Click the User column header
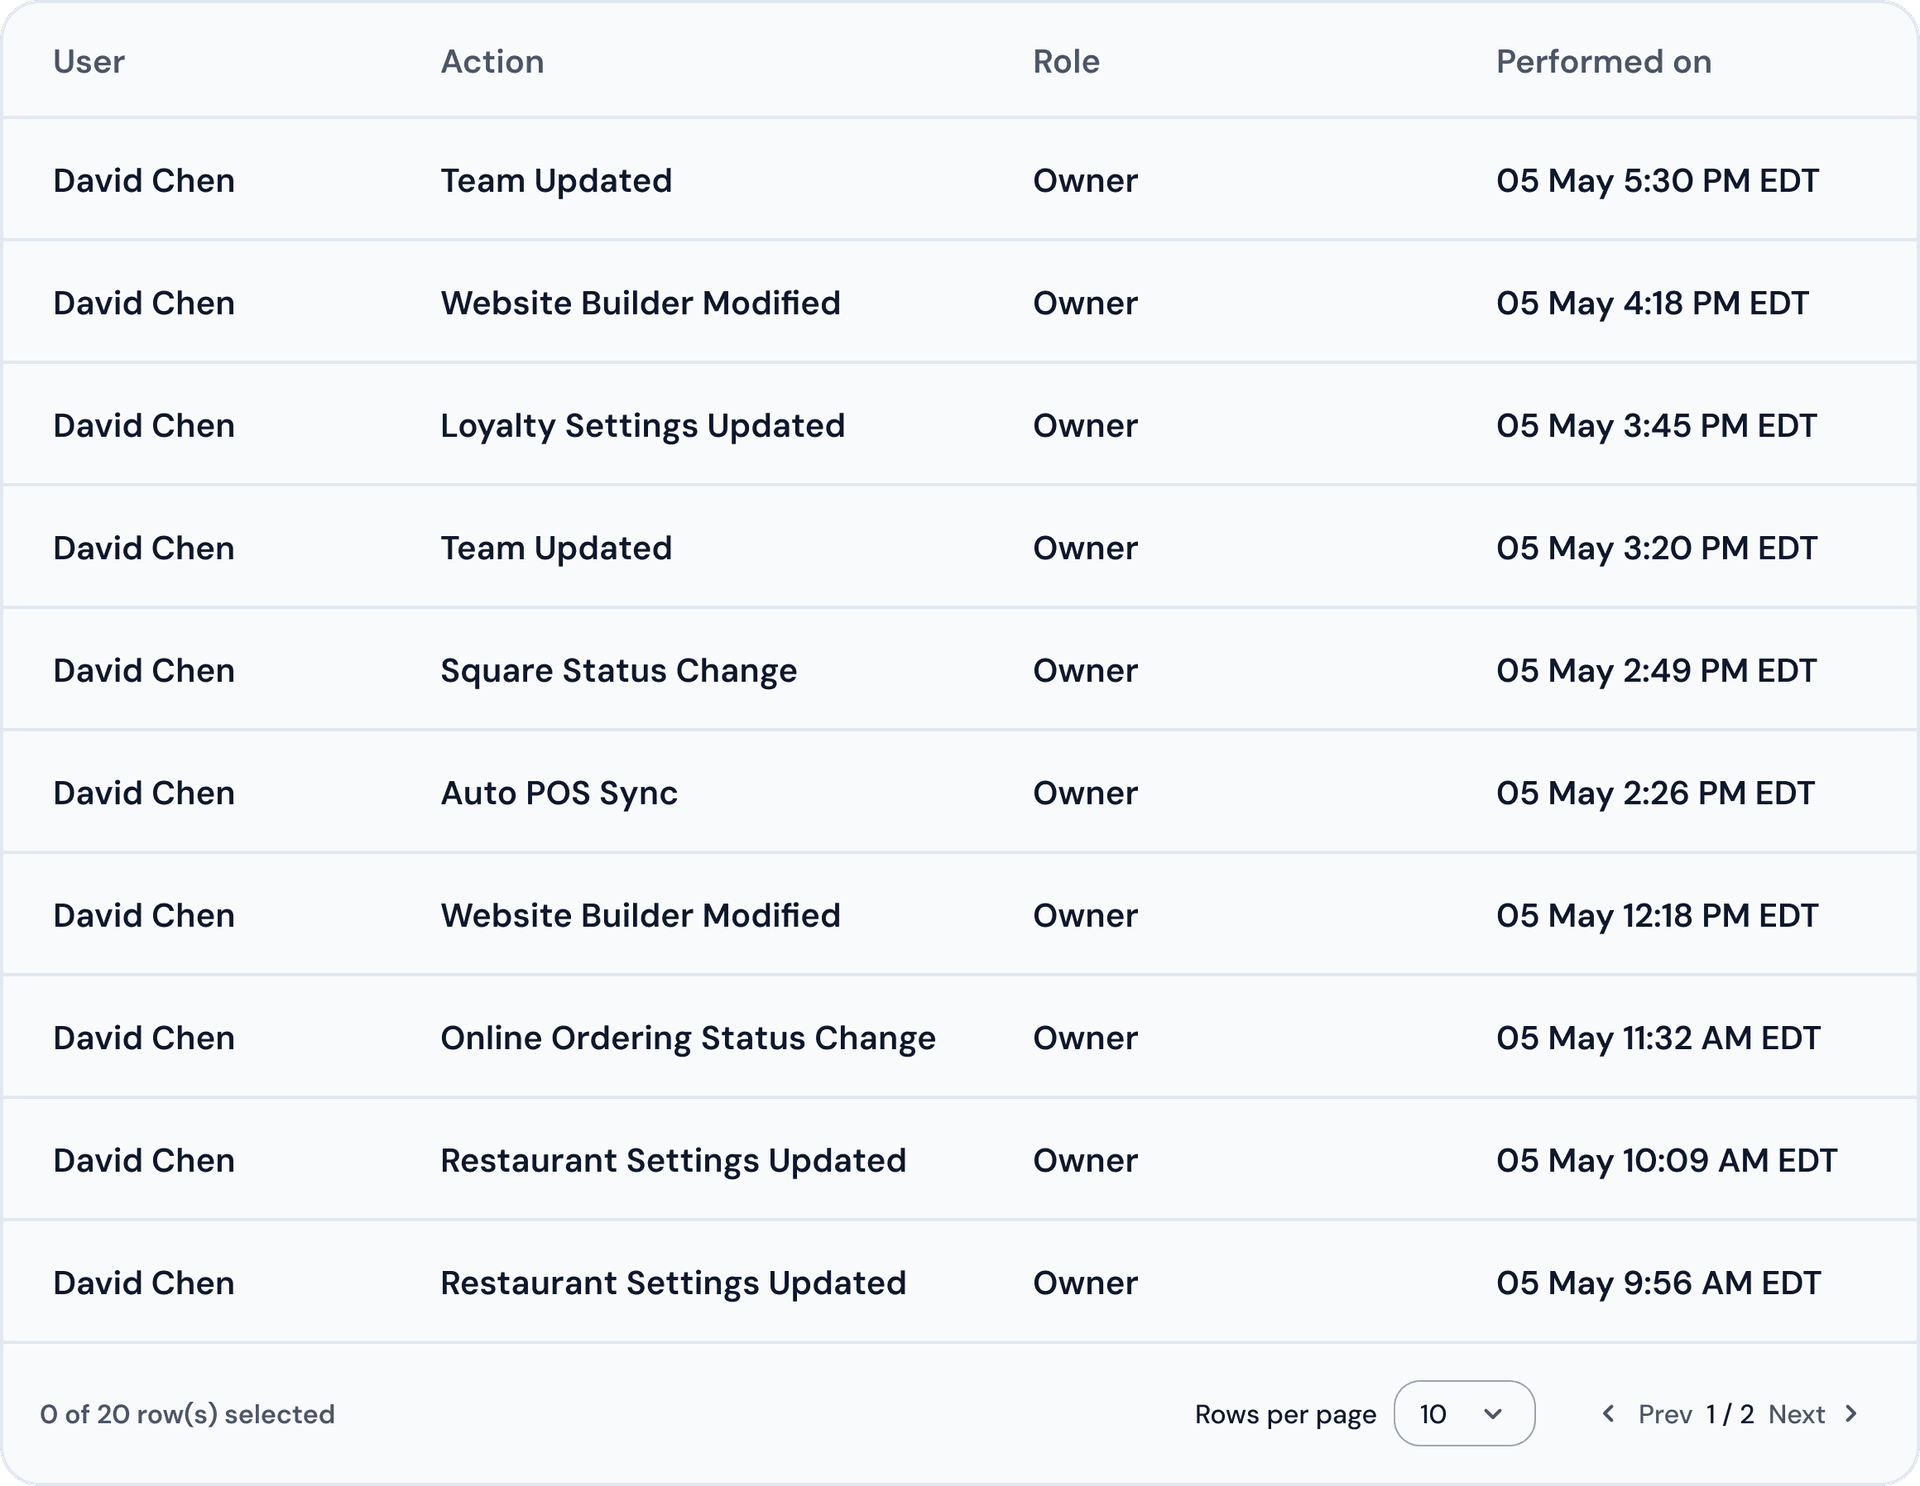Viewport: 1920px width, 1486px height. point(89,61)
